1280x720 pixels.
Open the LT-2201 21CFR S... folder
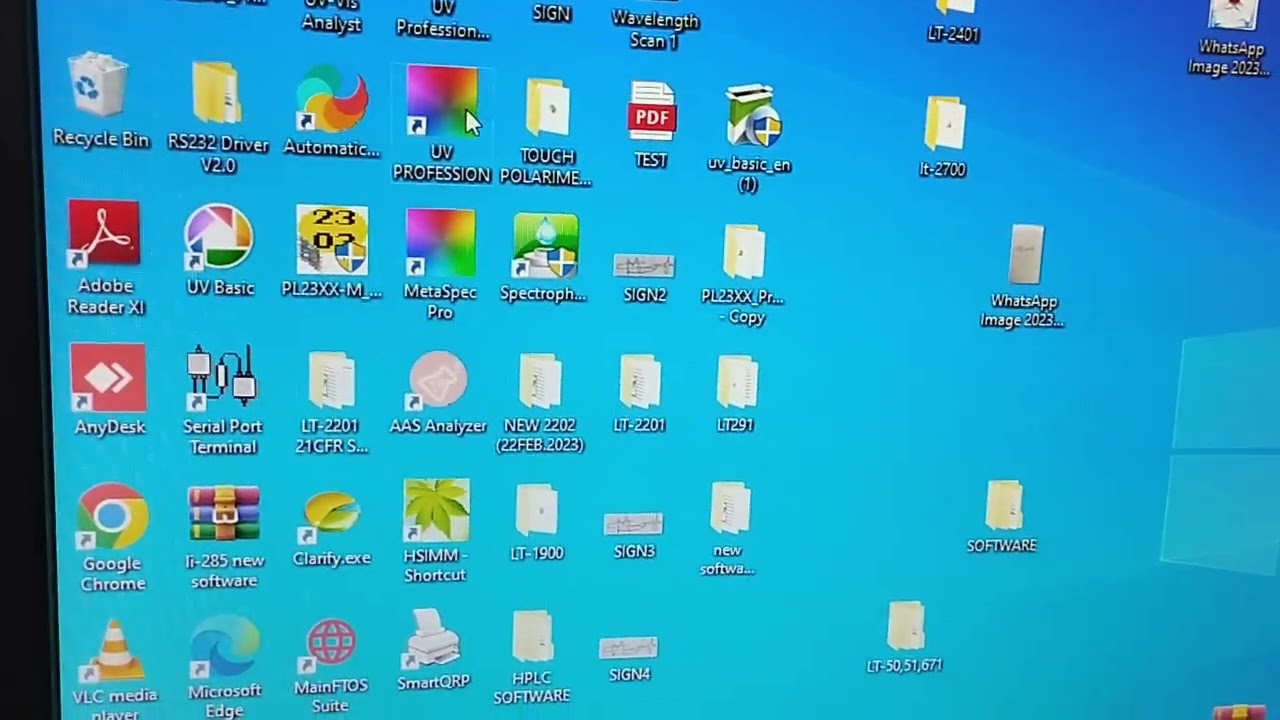[331, 380]
